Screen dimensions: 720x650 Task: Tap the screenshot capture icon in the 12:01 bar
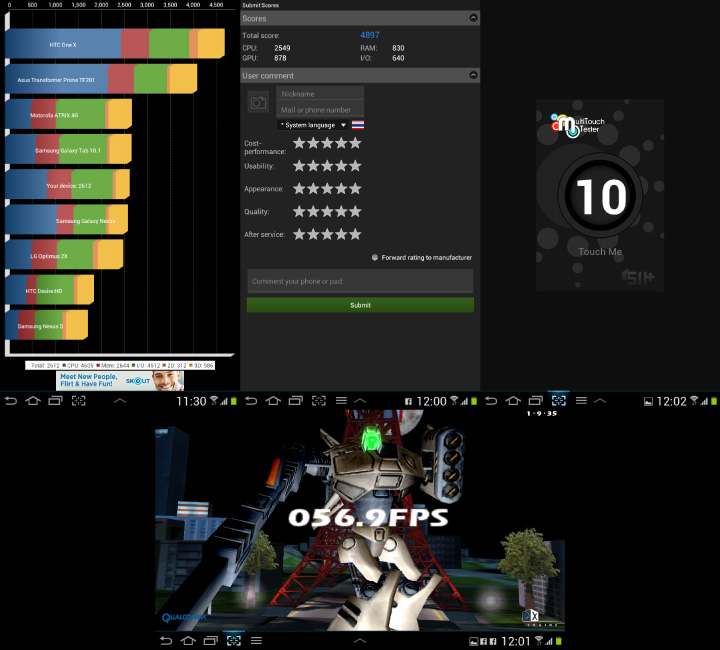tap(234, 640)
